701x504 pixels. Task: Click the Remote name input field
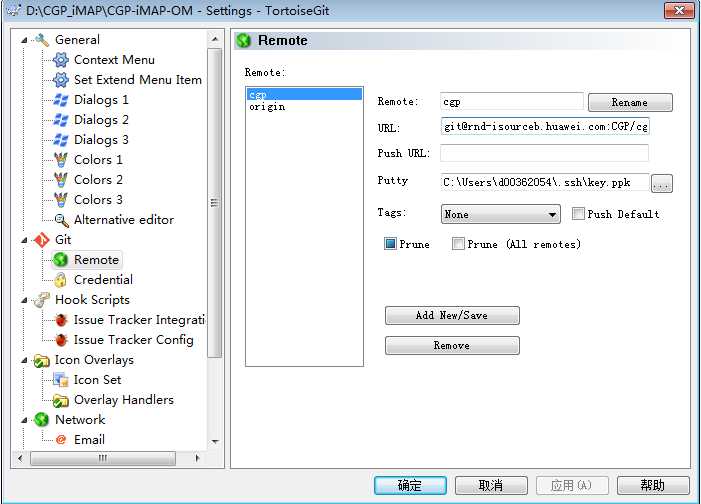[511, 102]
